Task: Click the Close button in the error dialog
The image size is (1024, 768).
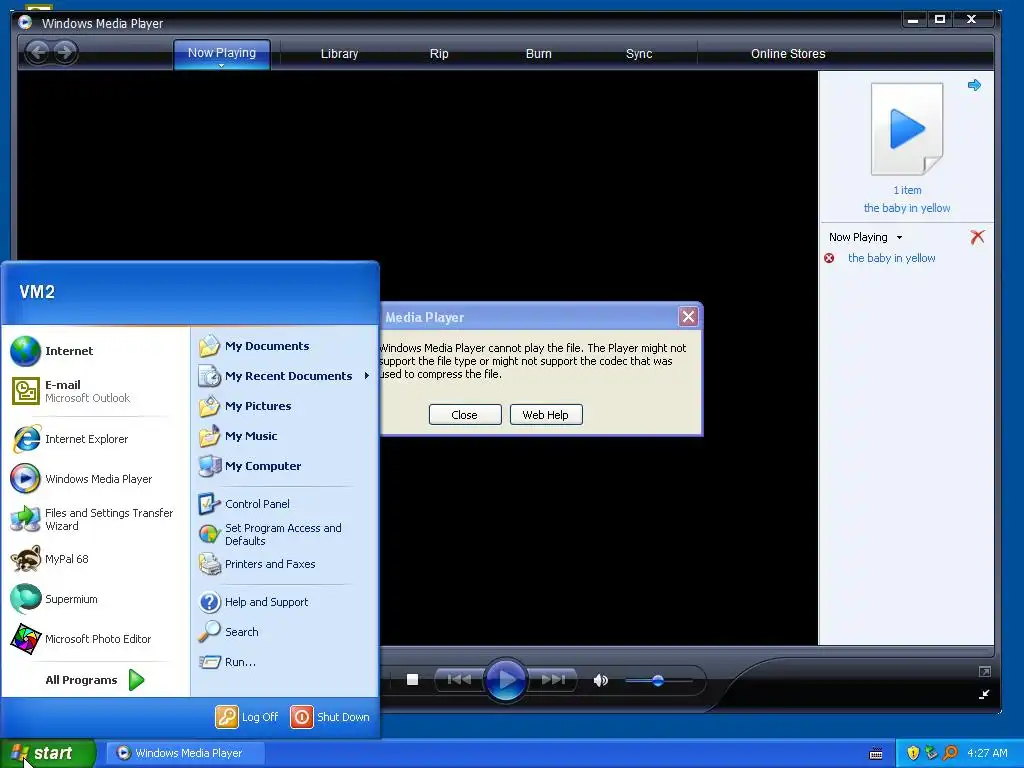Action: point(464,415)
